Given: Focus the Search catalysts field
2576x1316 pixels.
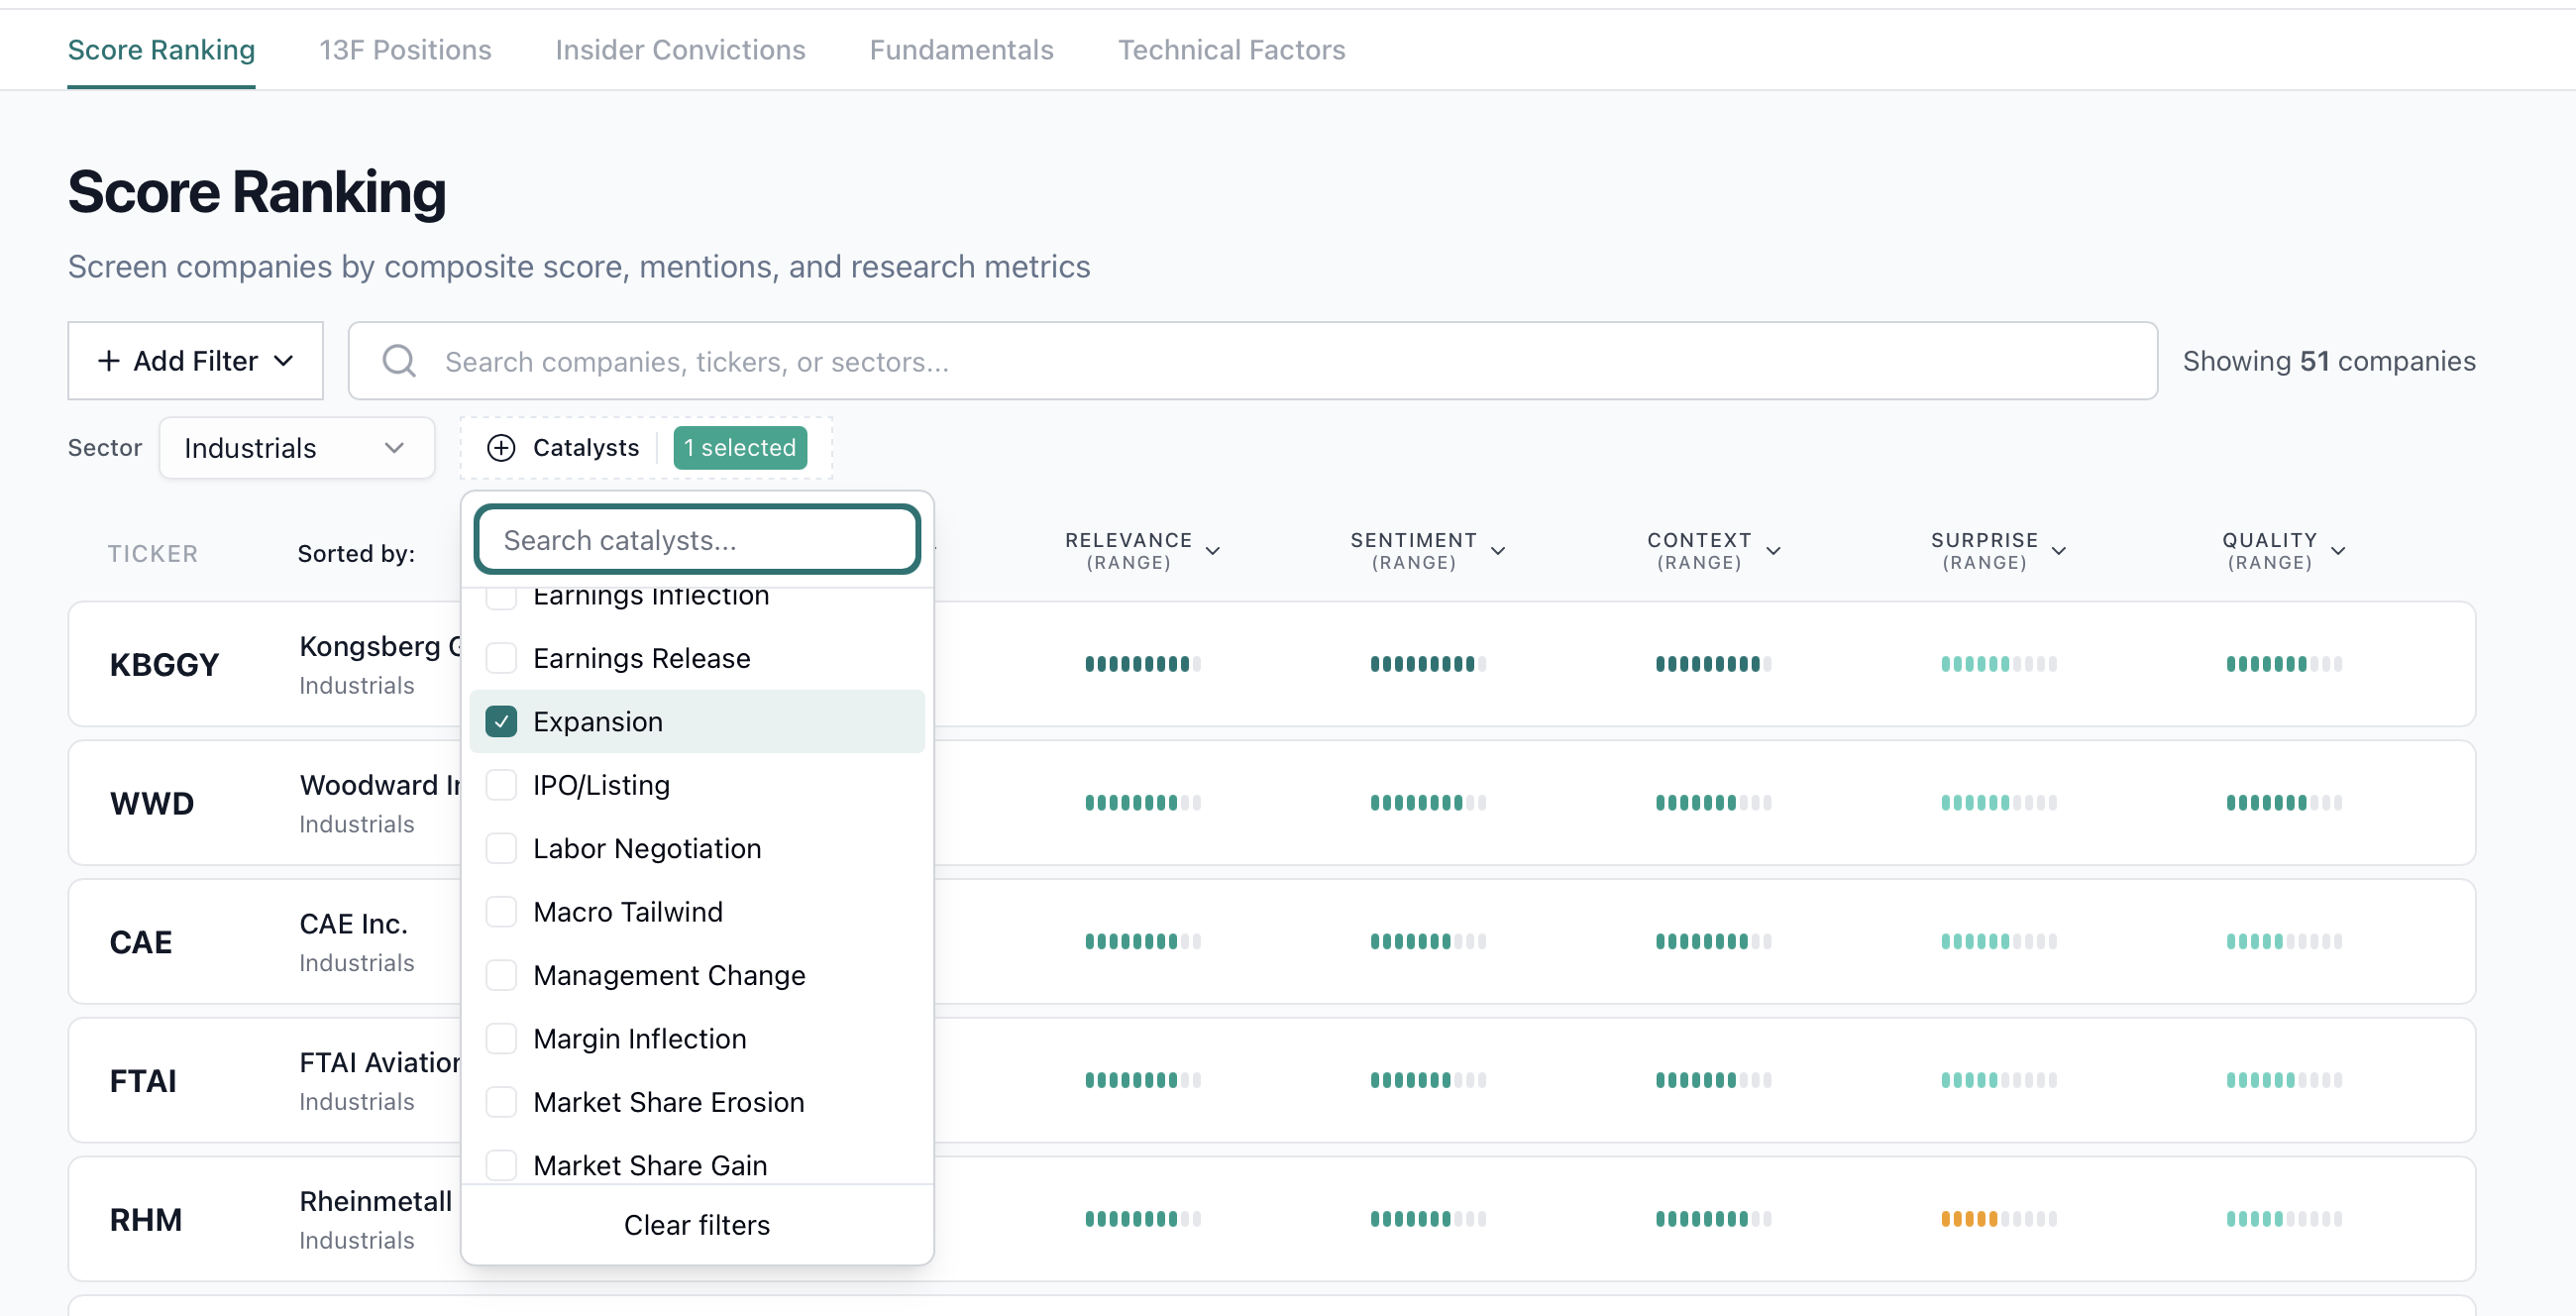Looking at the screenshot, I should tap(697, 540).
